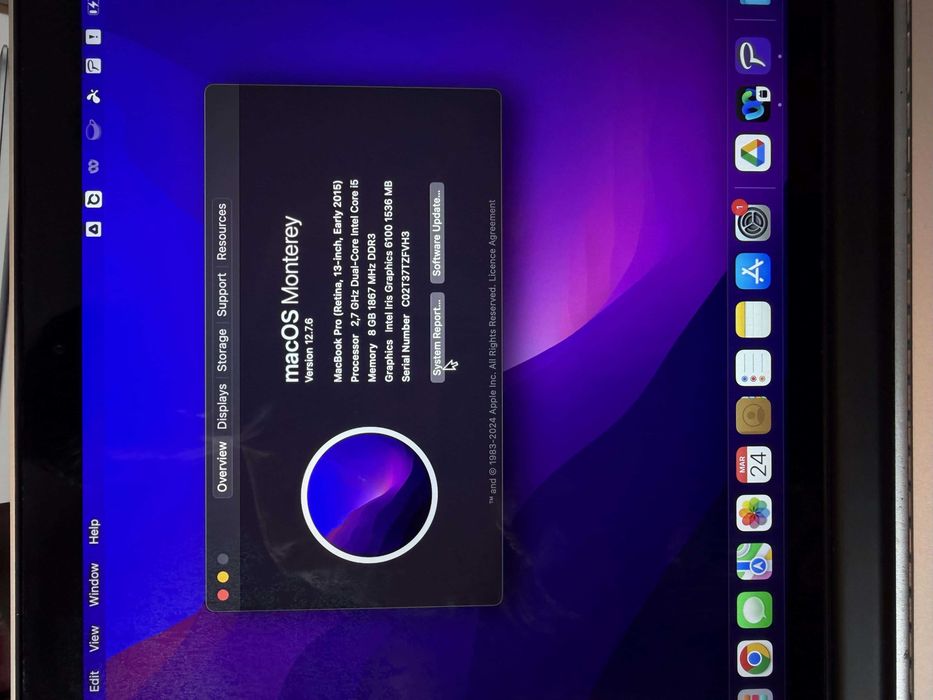The image size is (933, 700).
Task: Launch the brown Contacts app icon
Action: pos(753,415)
